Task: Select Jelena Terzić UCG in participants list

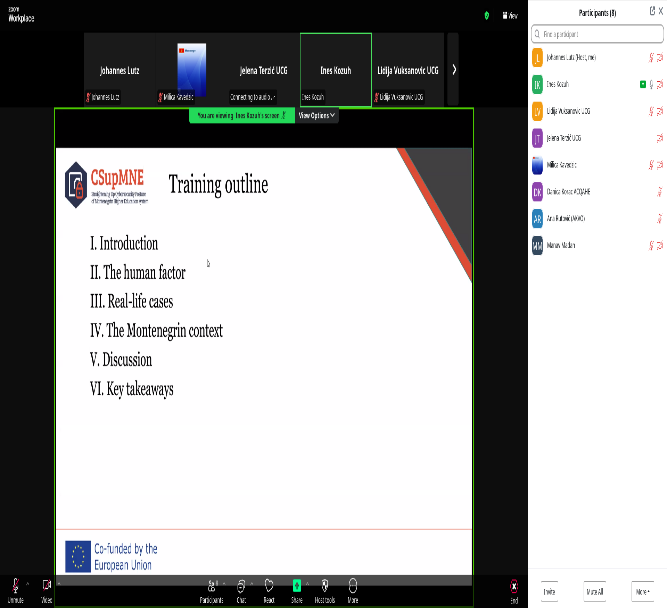Action: click(x=597, y=138)
